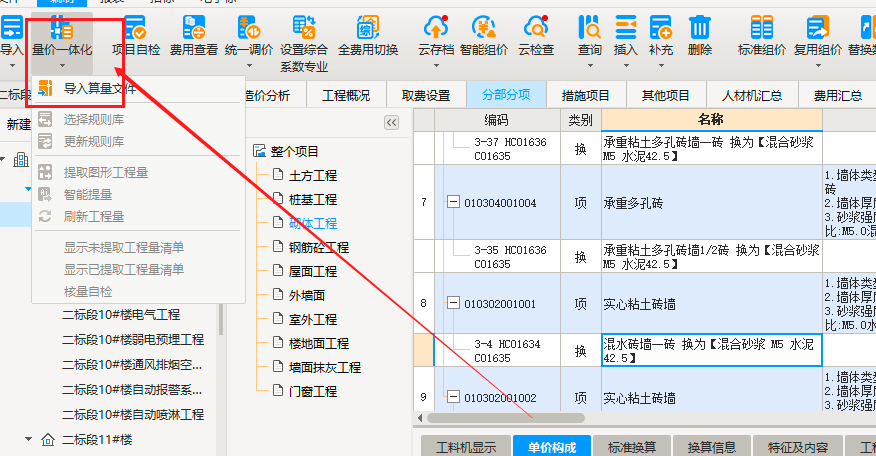Viewport: 876px width, 456px height.
Task: Open 设置综合系数专业 settings icon
Action: point(304,28)
